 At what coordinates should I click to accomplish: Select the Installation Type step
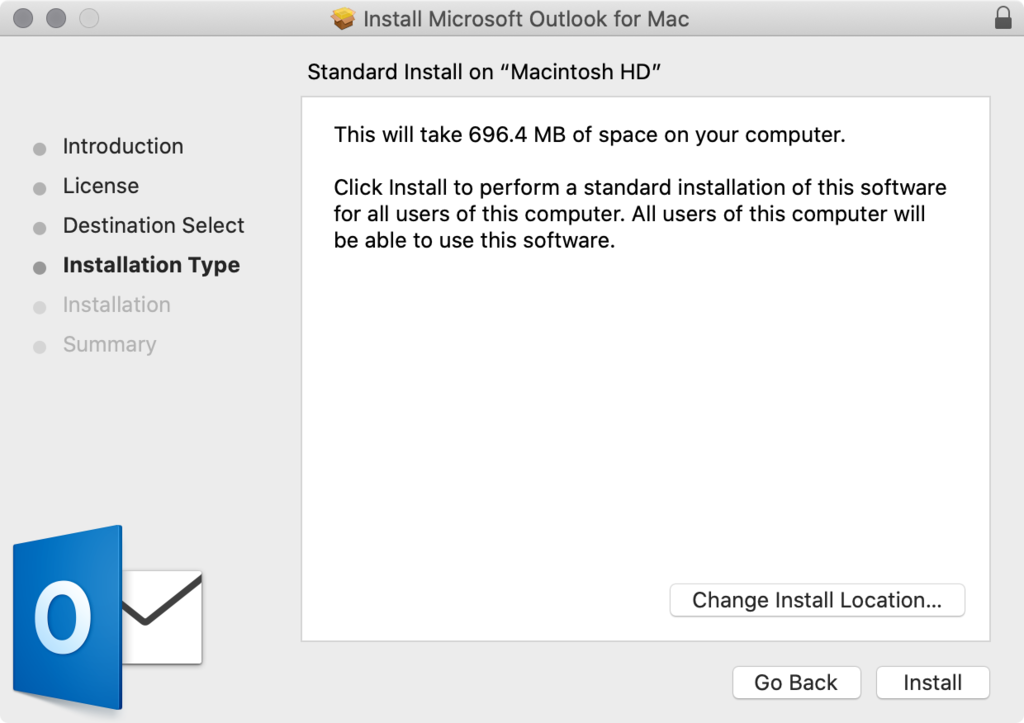click(x=151, y=265)
